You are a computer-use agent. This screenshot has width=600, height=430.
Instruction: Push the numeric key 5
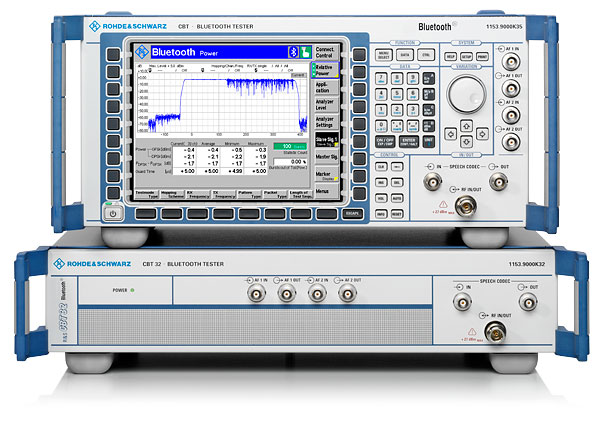point(397,94)
